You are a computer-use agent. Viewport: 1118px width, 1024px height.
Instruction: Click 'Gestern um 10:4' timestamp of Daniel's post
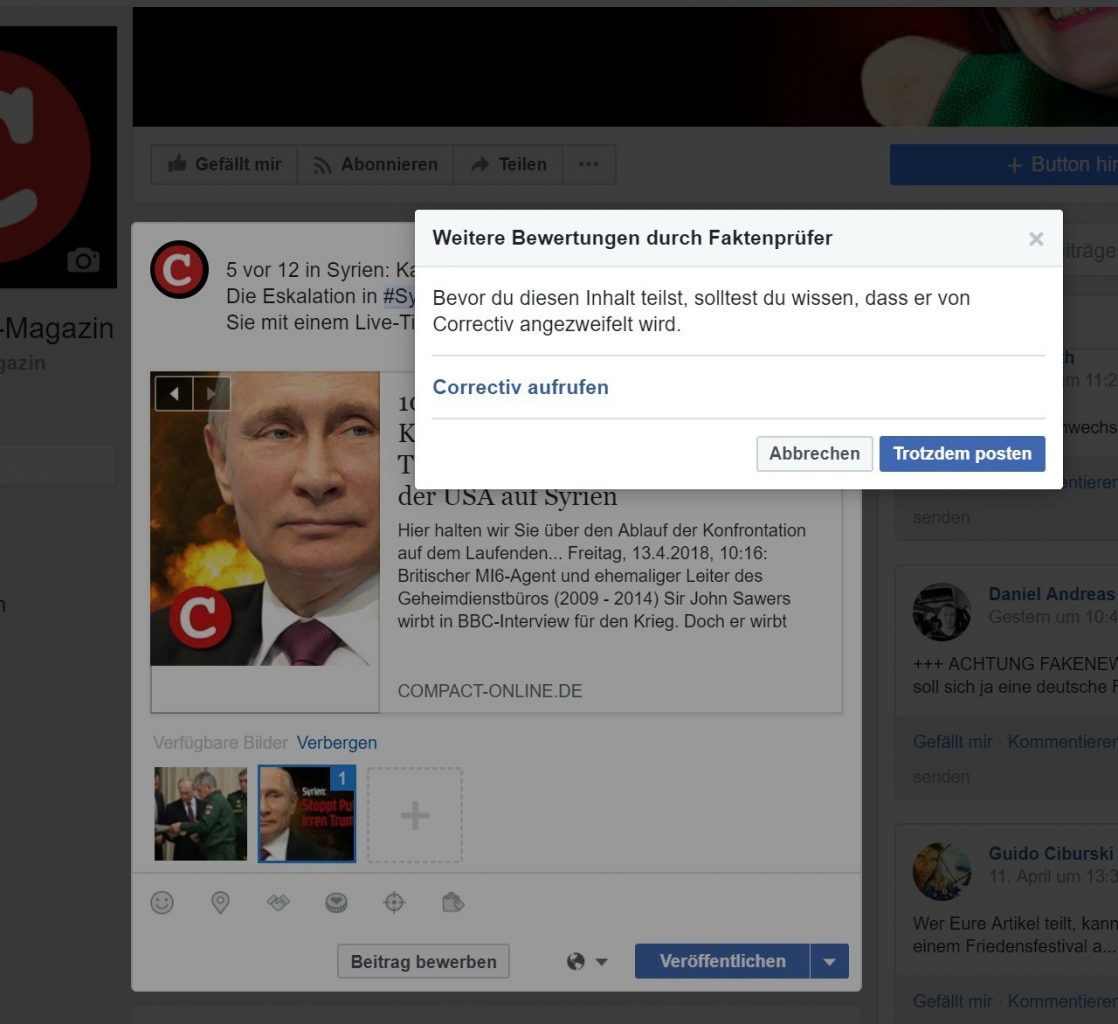click(1052, 618)
